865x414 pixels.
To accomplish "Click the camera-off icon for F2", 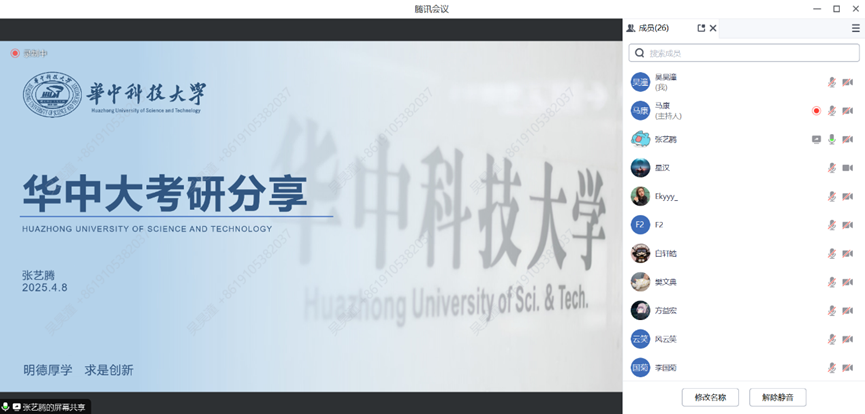I will (x=847, y=225).
